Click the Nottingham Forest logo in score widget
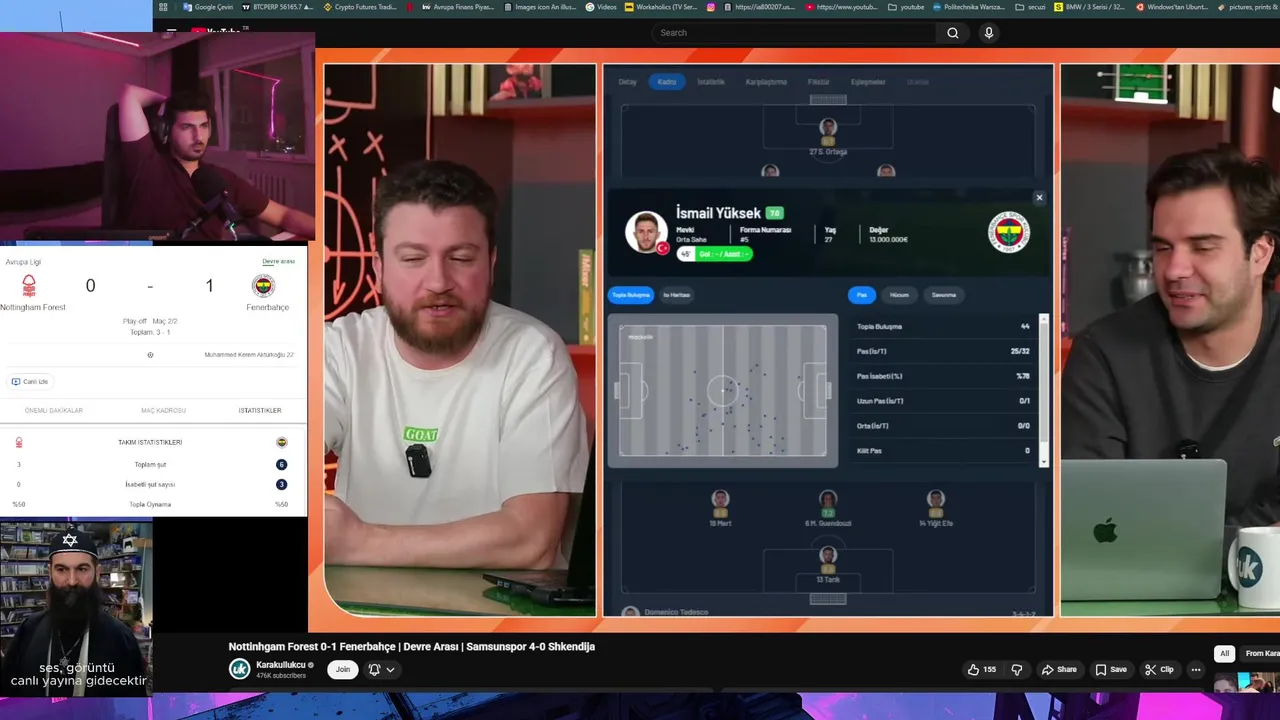This screenshot has width=1280, height=720. point(29,287)
